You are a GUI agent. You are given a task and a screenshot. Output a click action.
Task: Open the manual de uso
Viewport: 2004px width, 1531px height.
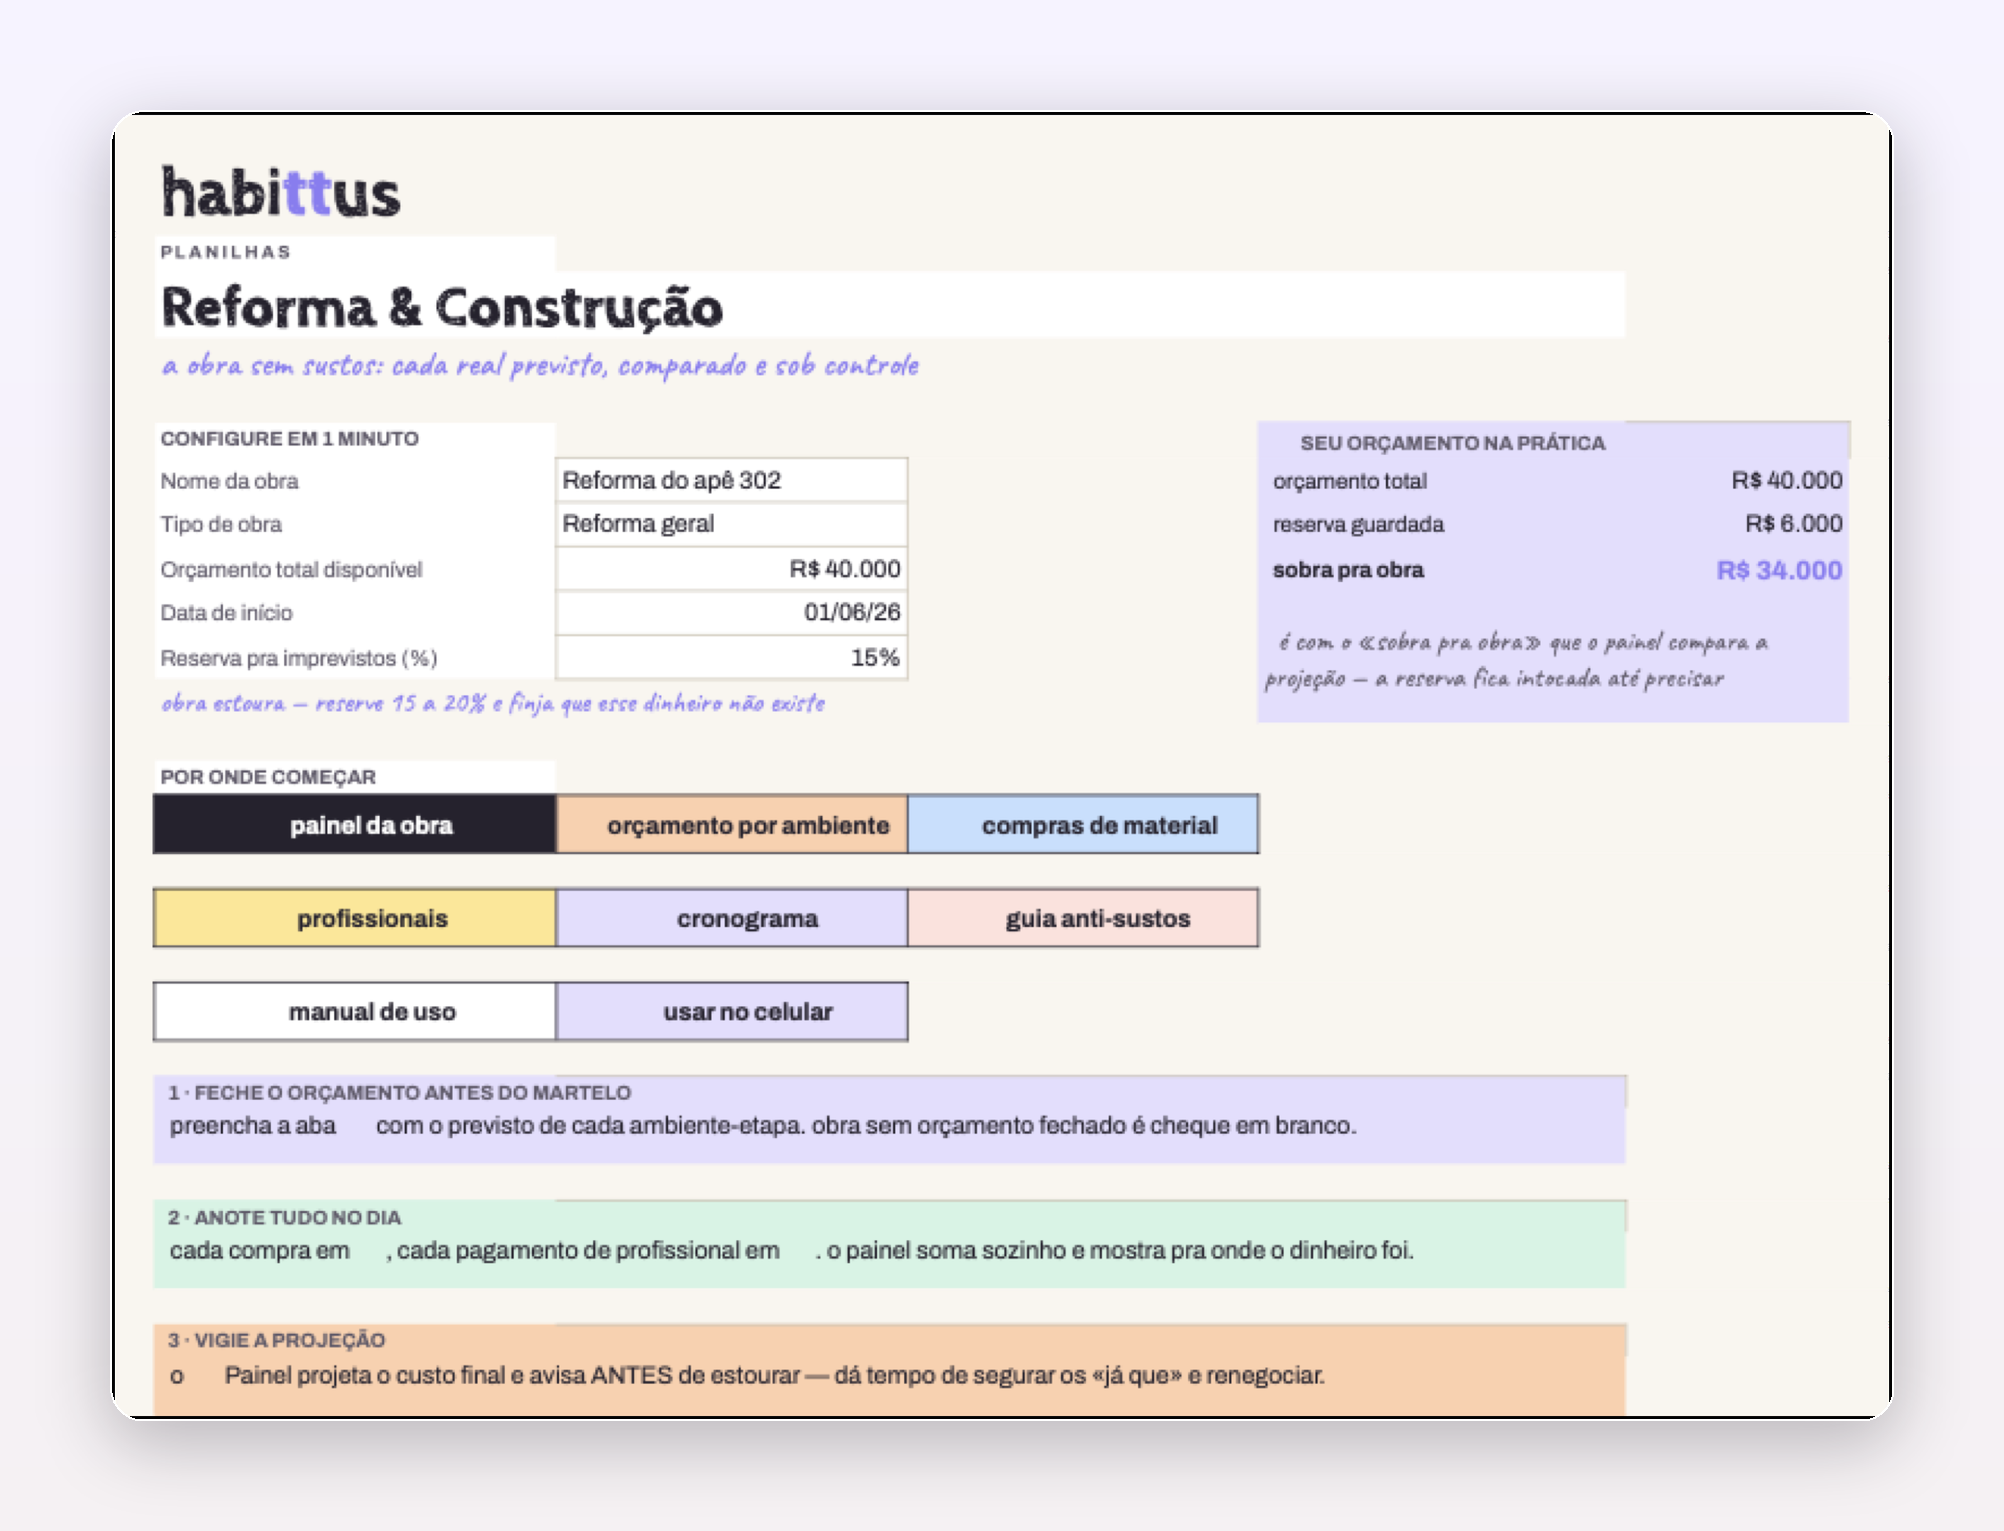[x=354, y=1012]
